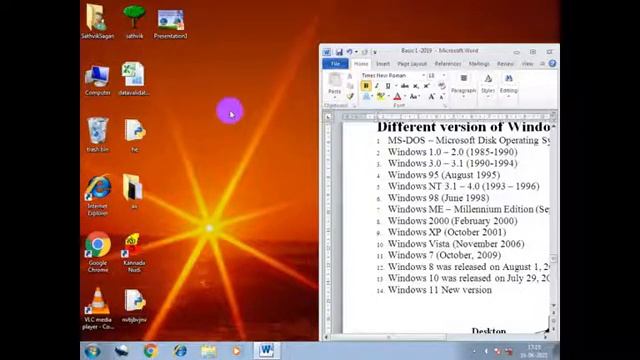Open Chrome from the taskbar

pyautogui.click(x=151, y=351)
